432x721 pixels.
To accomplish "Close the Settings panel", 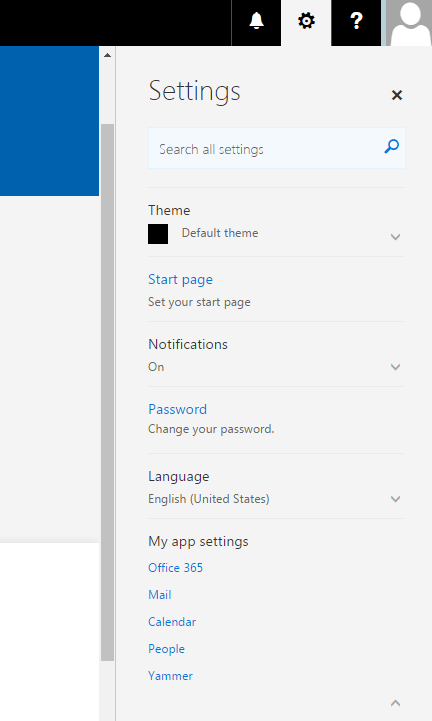I will (397, 95).
